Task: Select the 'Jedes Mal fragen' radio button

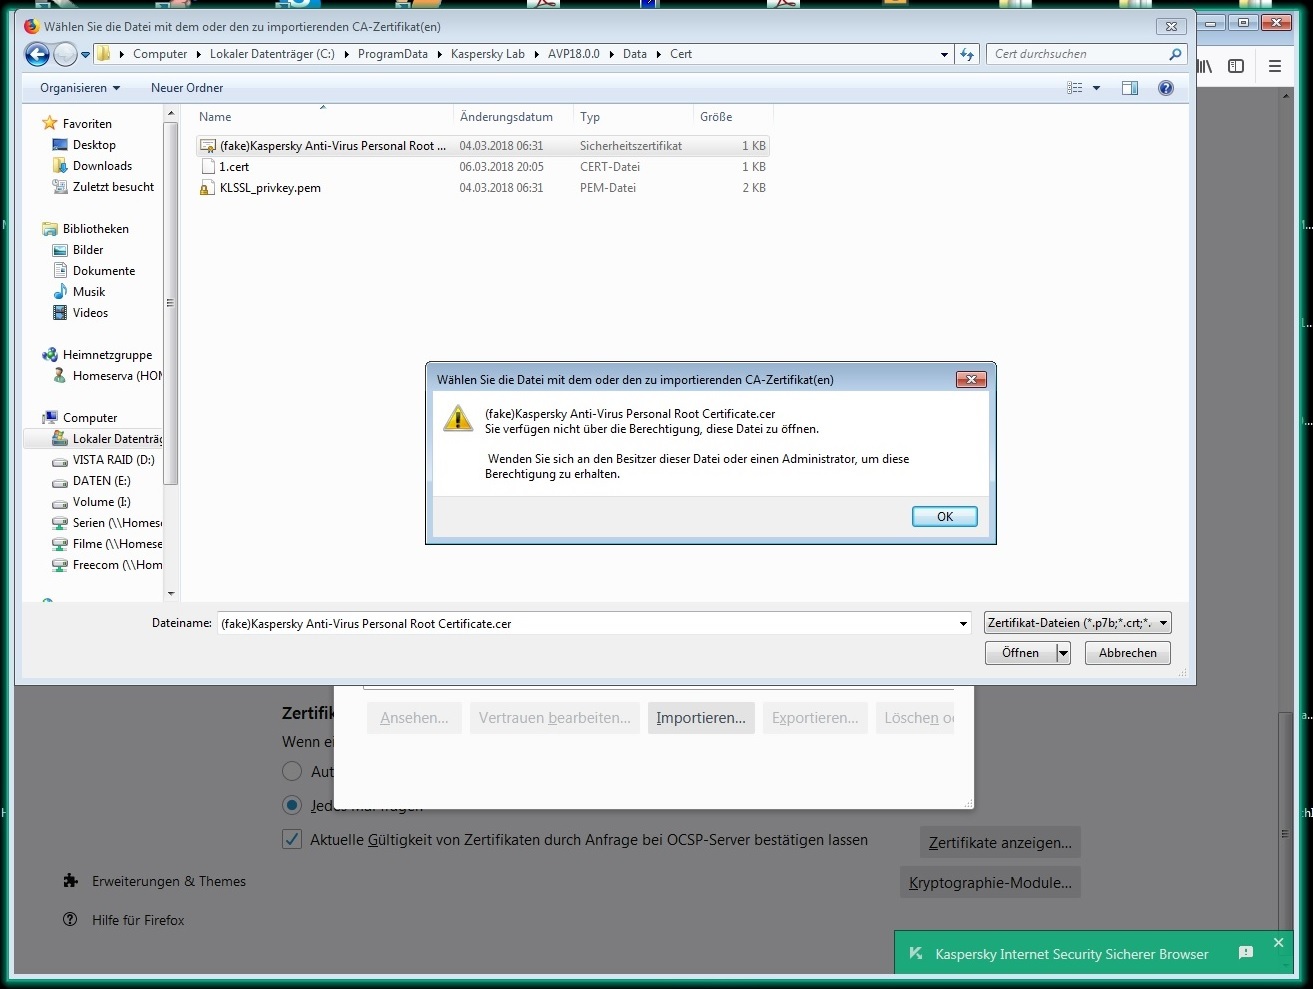Action: click(292, 805)
